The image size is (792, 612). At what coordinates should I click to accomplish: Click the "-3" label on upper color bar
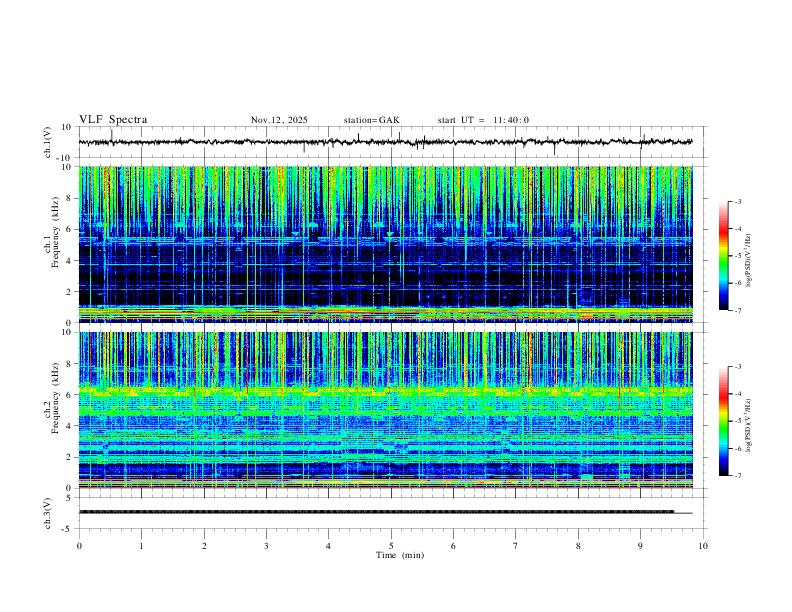(737, 201)
